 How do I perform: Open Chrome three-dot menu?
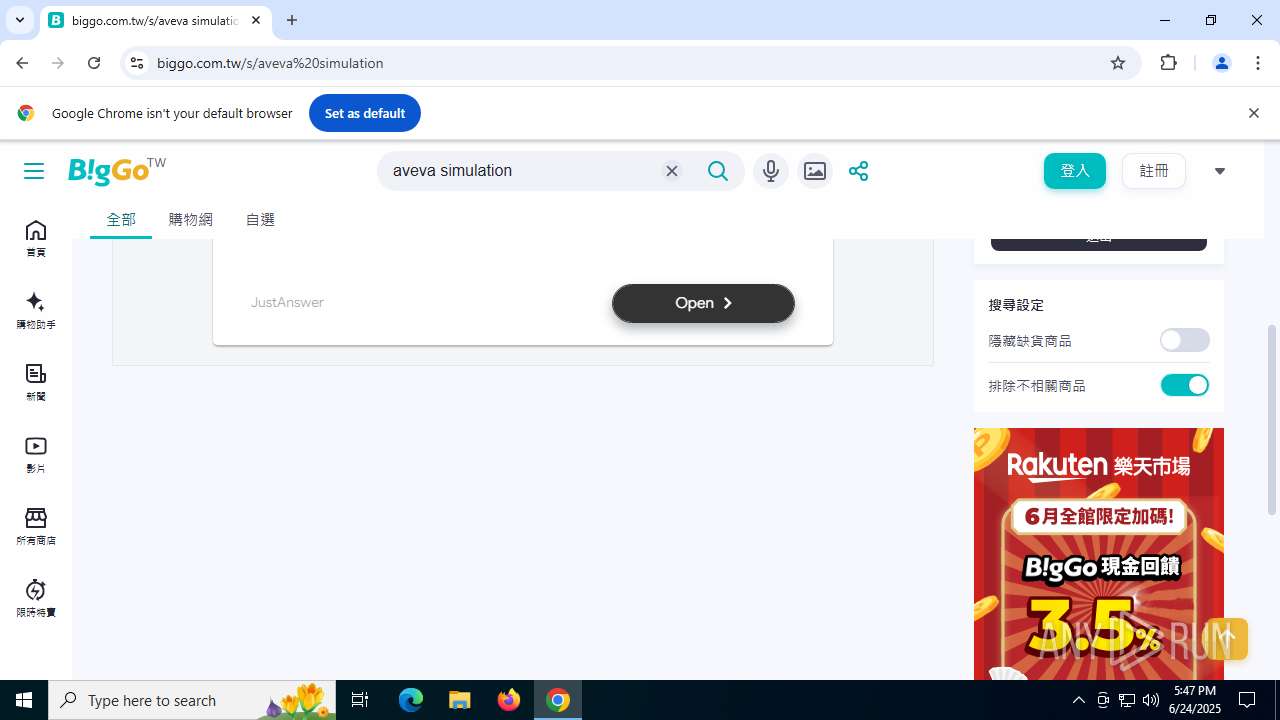pos(1258,63)
